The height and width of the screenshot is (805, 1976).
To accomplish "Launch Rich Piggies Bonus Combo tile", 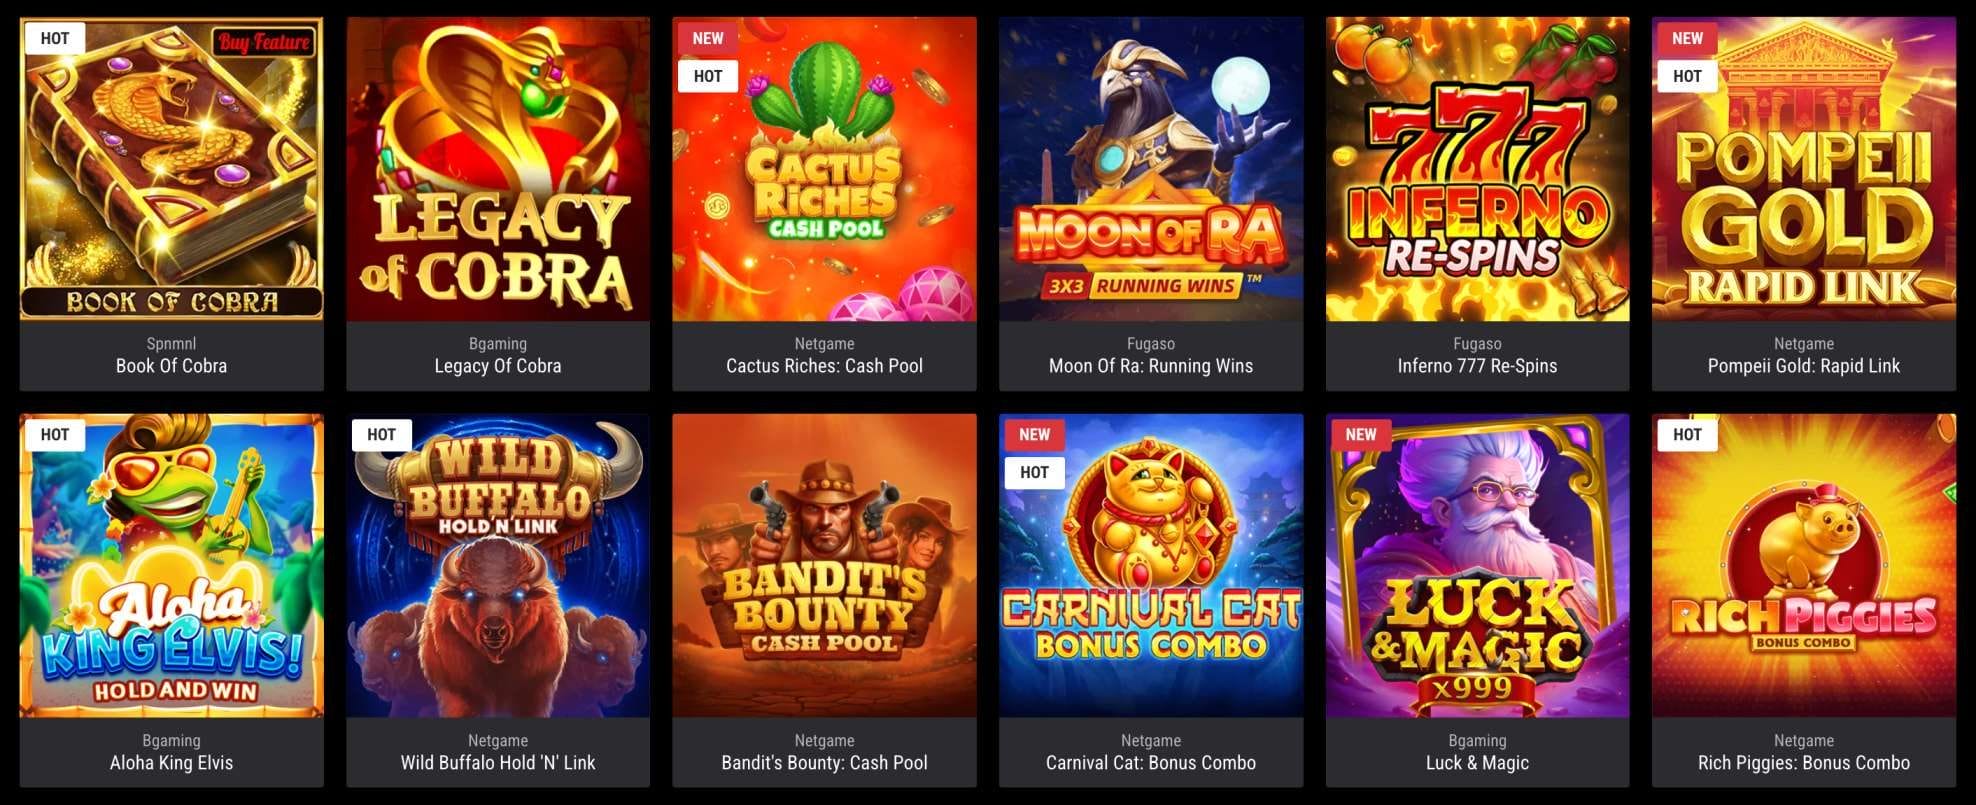I will [x=1804, y=566].
